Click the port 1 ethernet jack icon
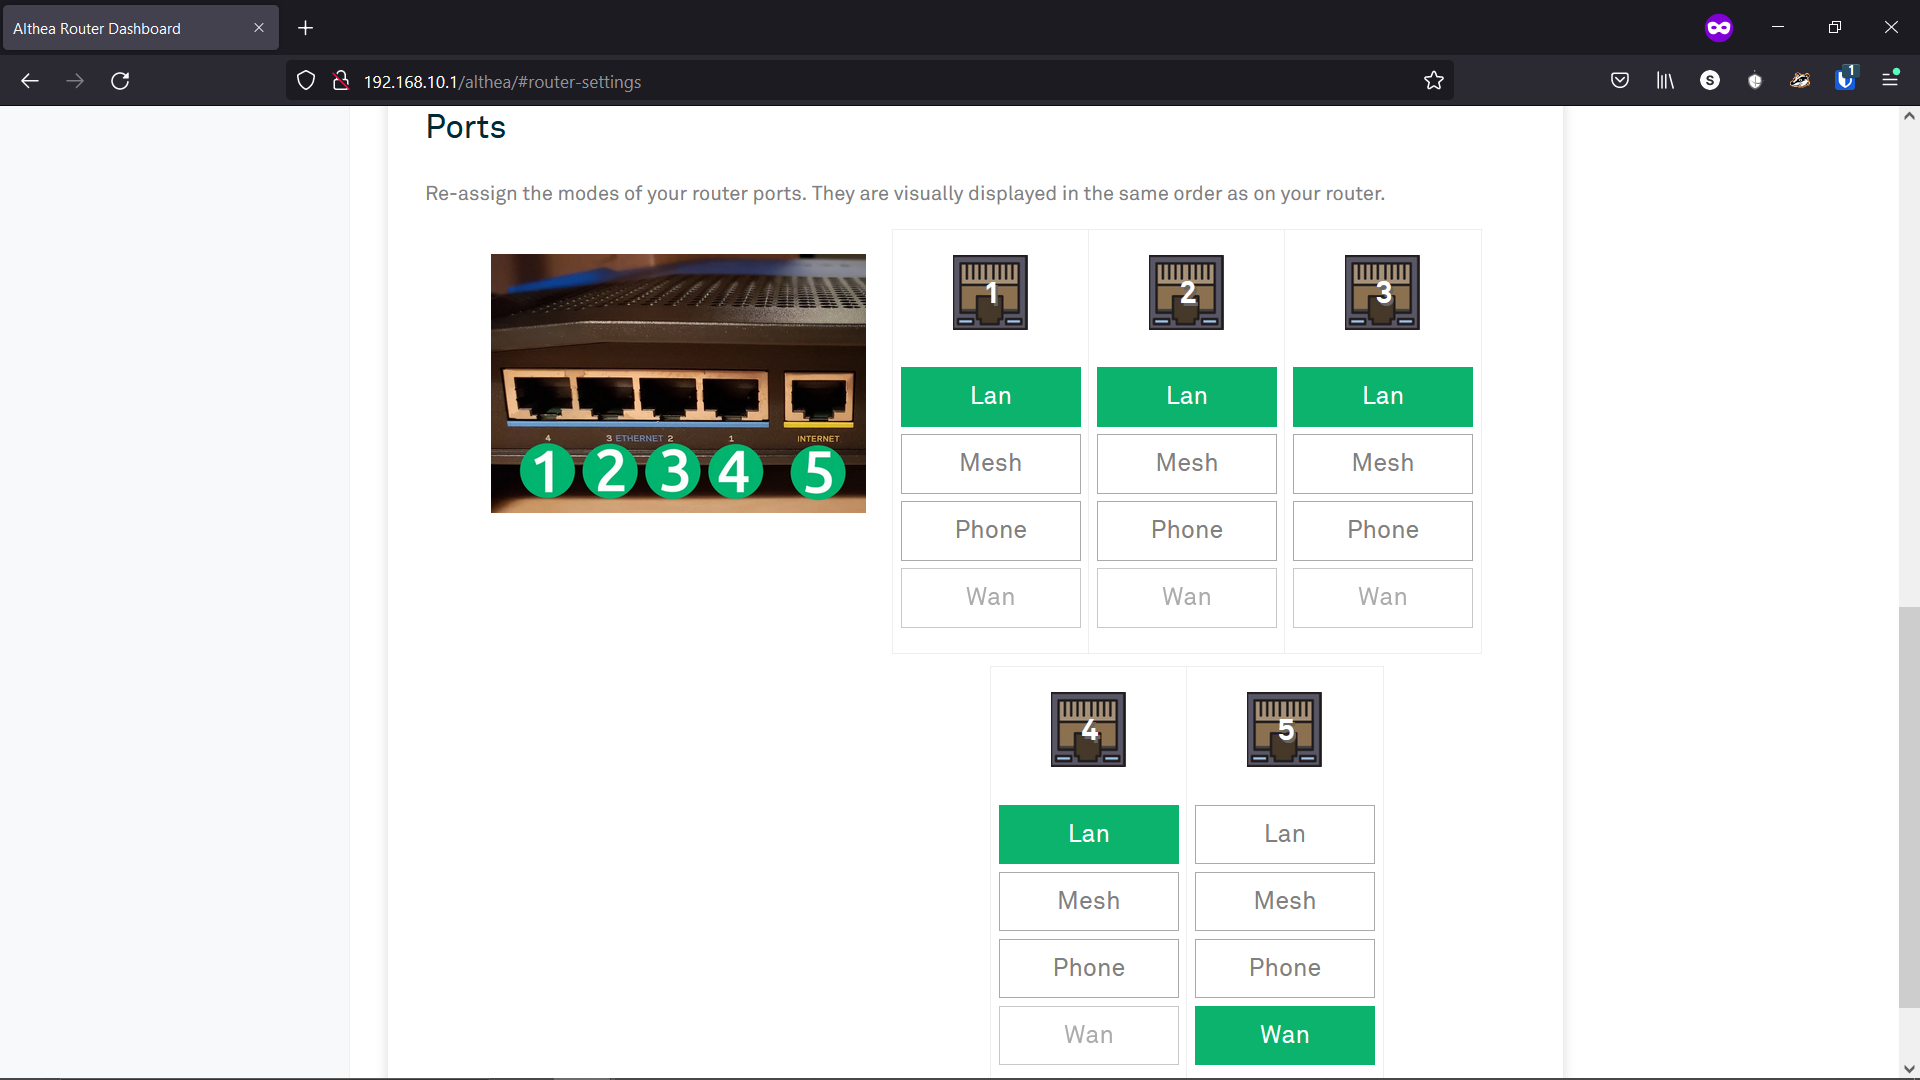 990,292
